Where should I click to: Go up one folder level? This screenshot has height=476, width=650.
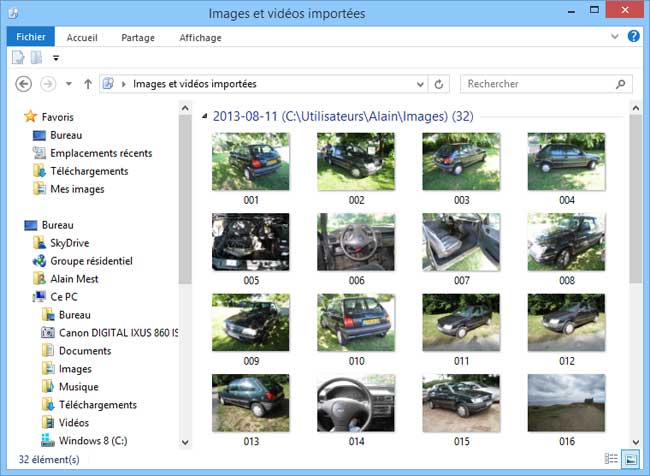coord(88,84)
